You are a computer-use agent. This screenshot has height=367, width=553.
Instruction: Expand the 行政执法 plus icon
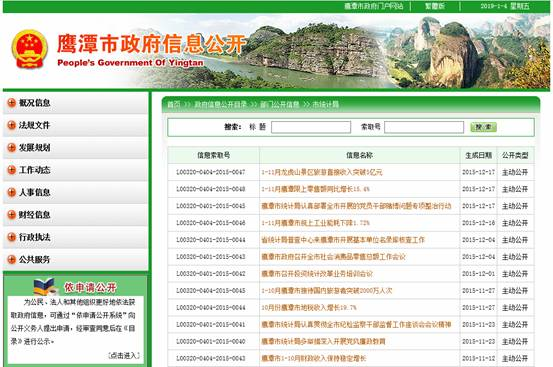coord(11,237)
